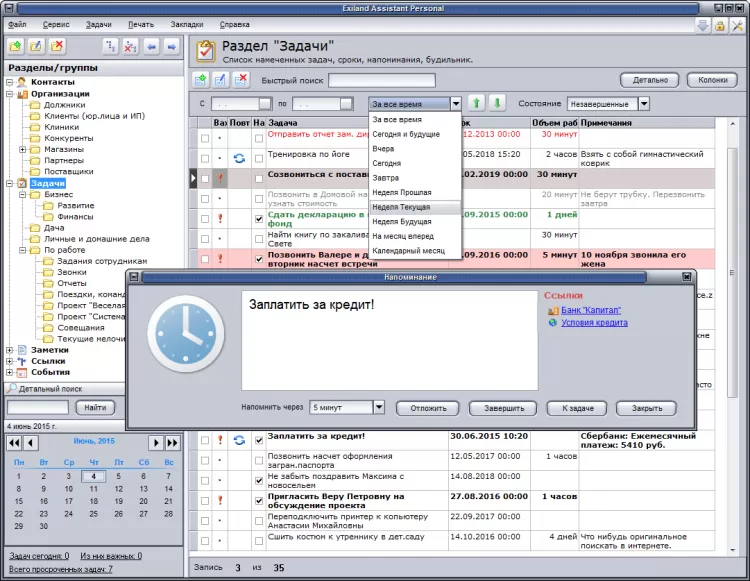Viewport: 750px width, 581px height.
Task: Click the add task icon beside quick search
Action: point(200,80)
